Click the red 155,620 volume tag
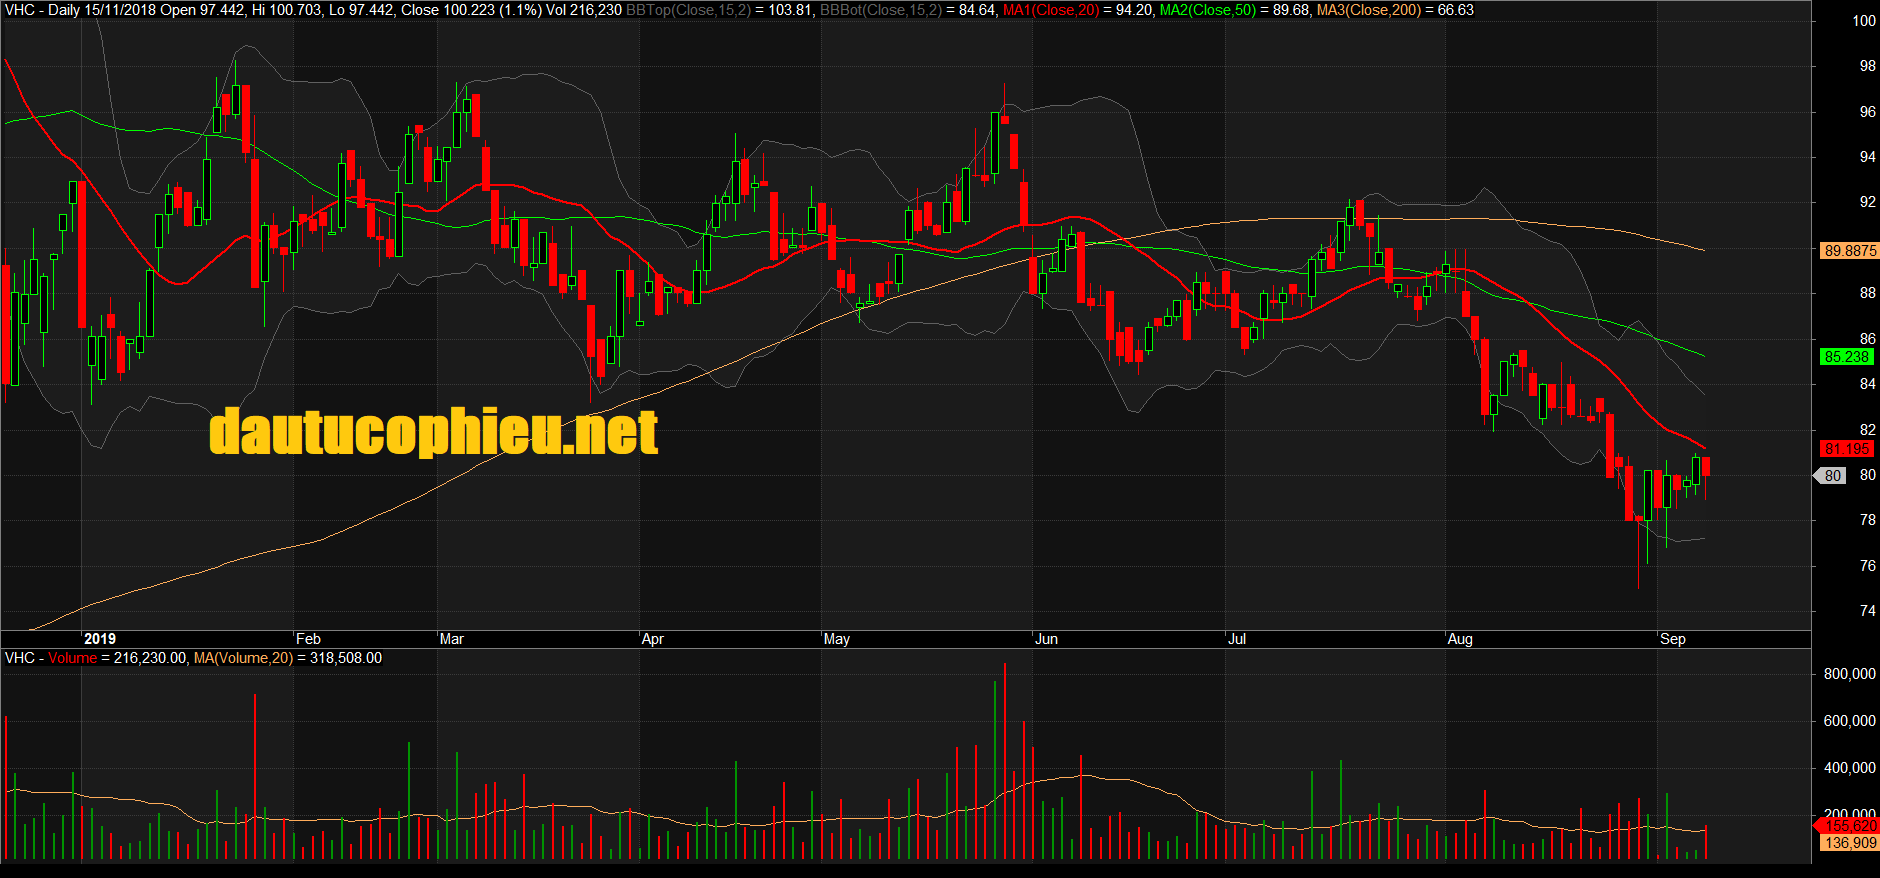The width and height of the screenshot is (1880, 878). point(1849,826)
